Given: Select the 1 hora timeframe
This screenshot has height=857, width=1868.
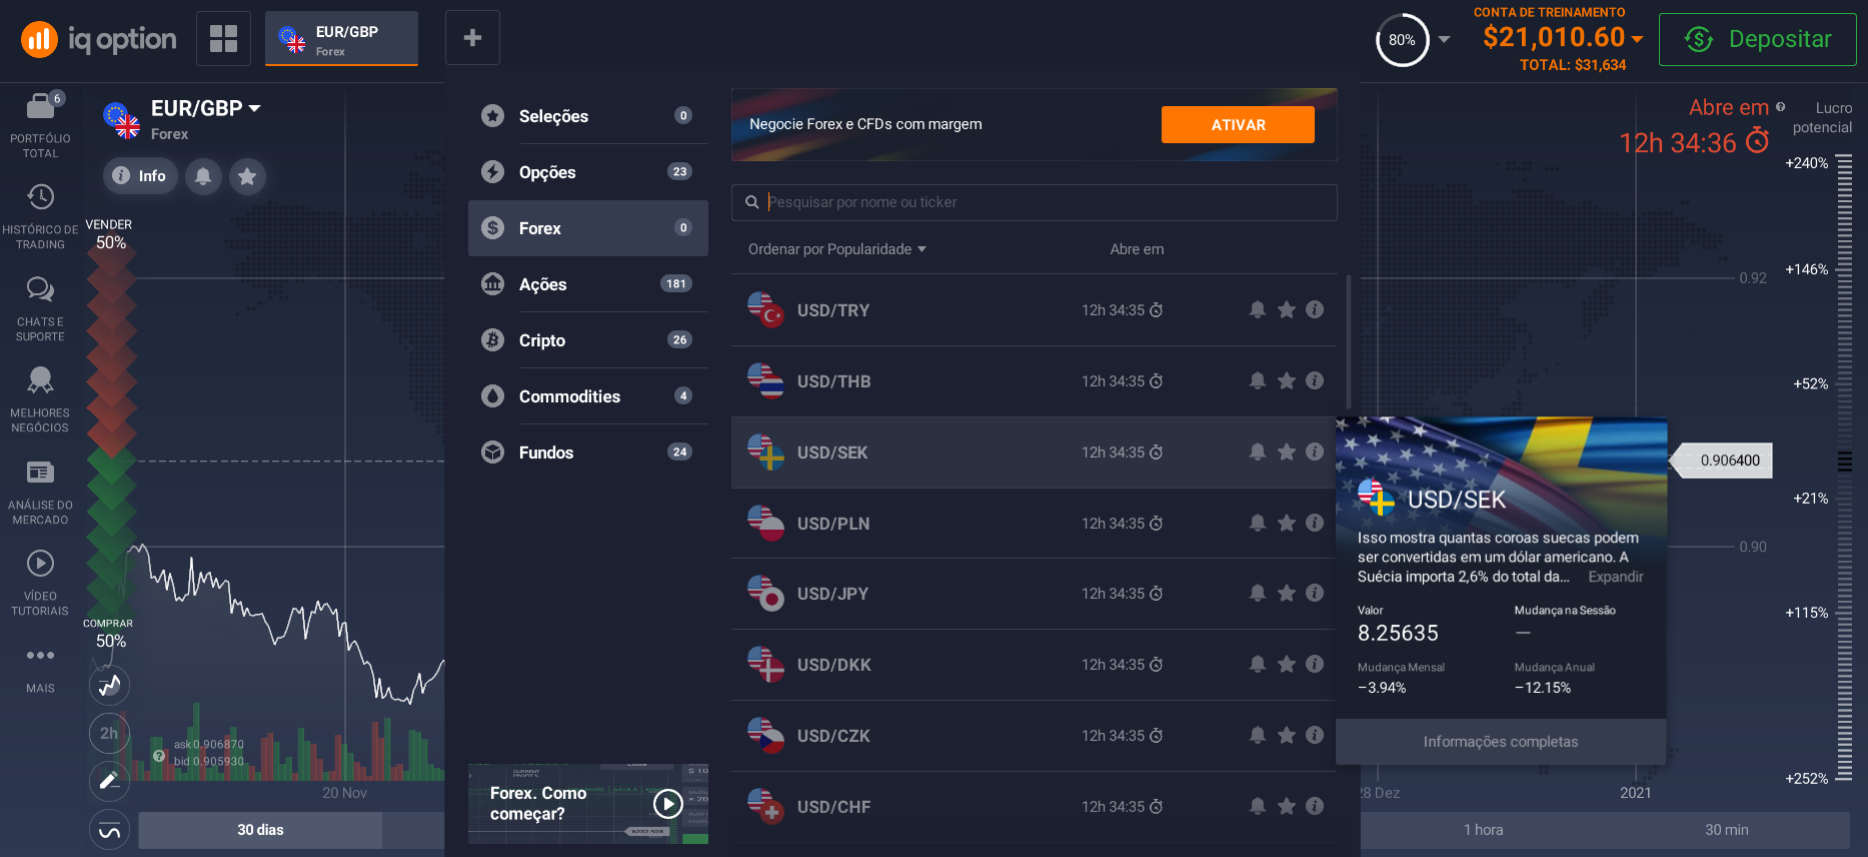Looking at the screenshot, I should 1483,830.
